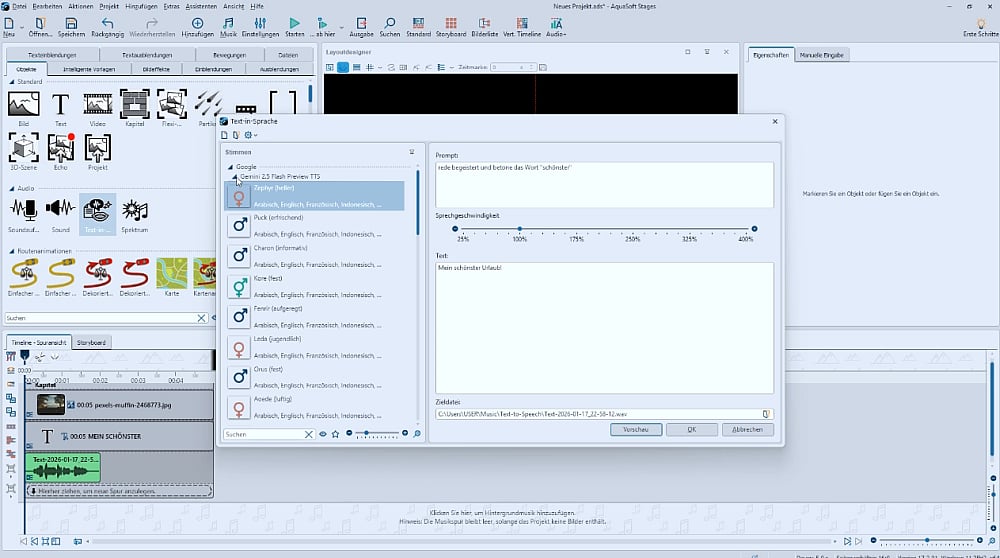Collapse the Google voices tree node
The image size is (1000, 558).
[x=230, y=167]
